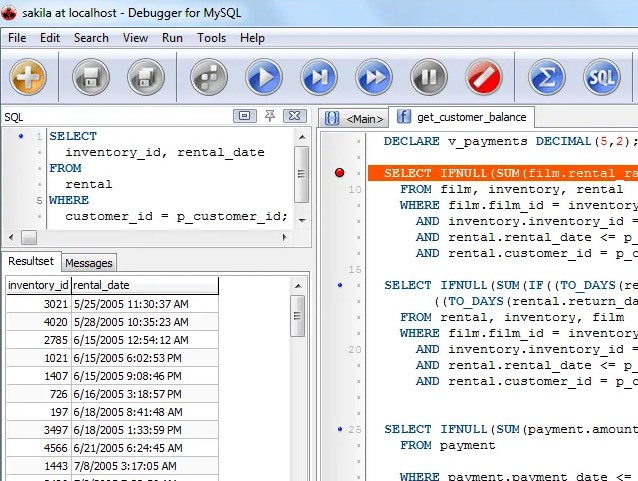
Task: Select the cell 5/28/2005 10:35:23 AM
Action: click(145, 322)
